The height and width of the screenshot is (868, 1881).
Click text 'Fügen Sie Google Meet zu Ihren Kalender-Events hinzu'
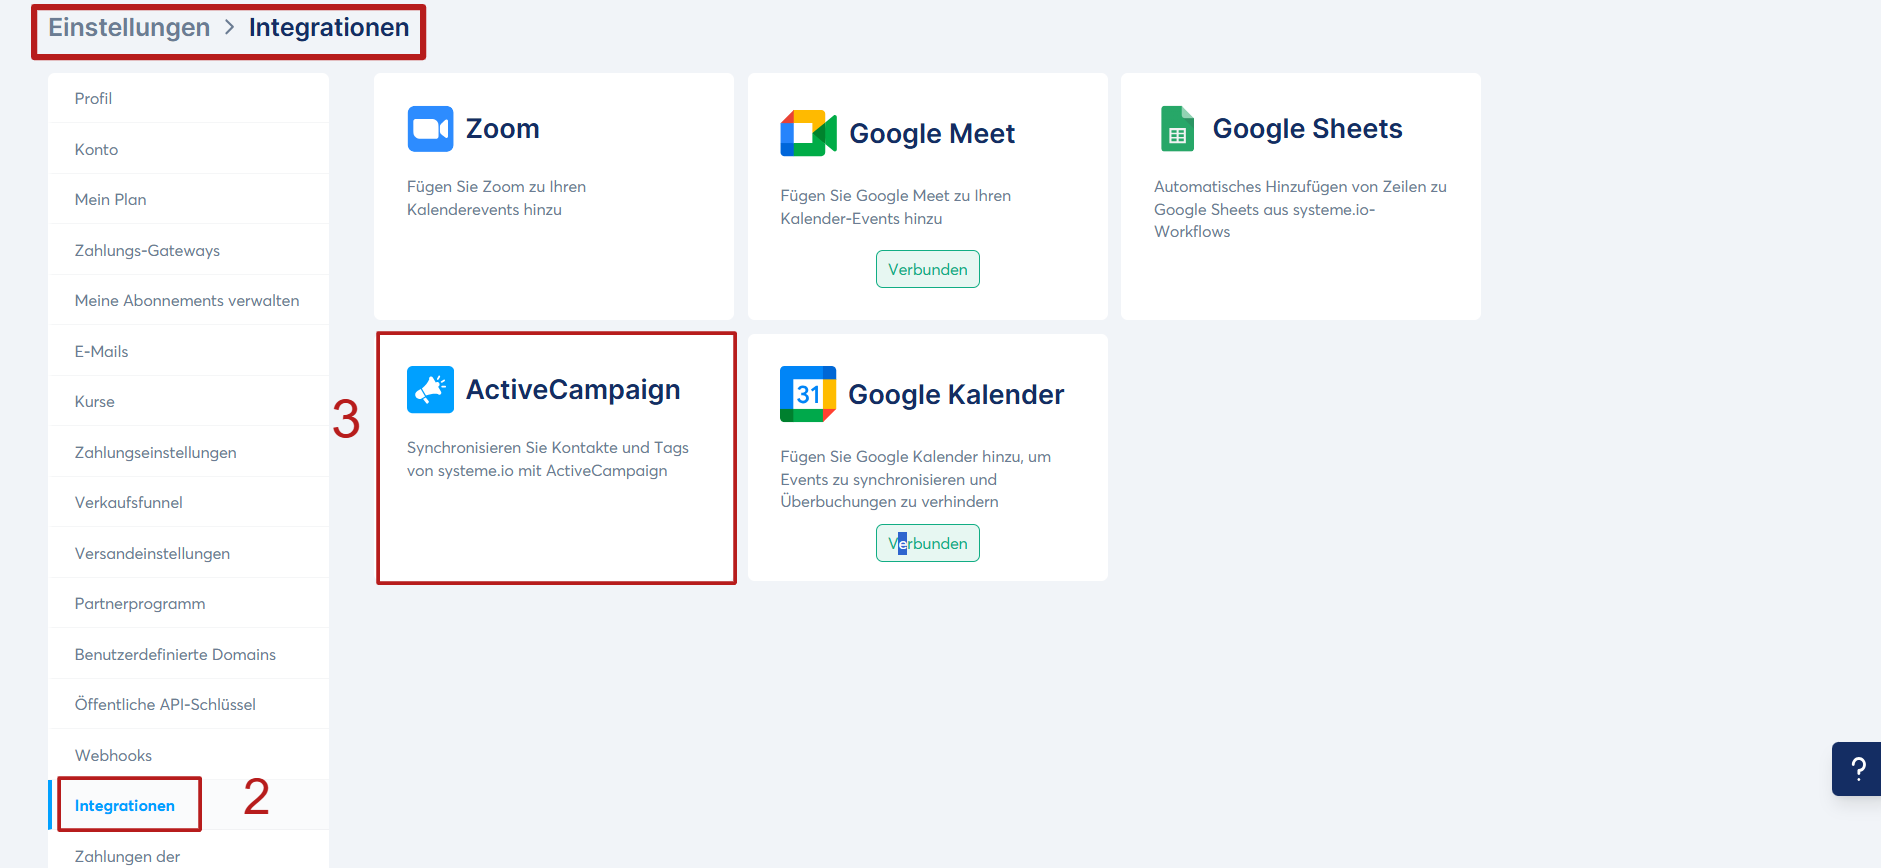[895, 207]
